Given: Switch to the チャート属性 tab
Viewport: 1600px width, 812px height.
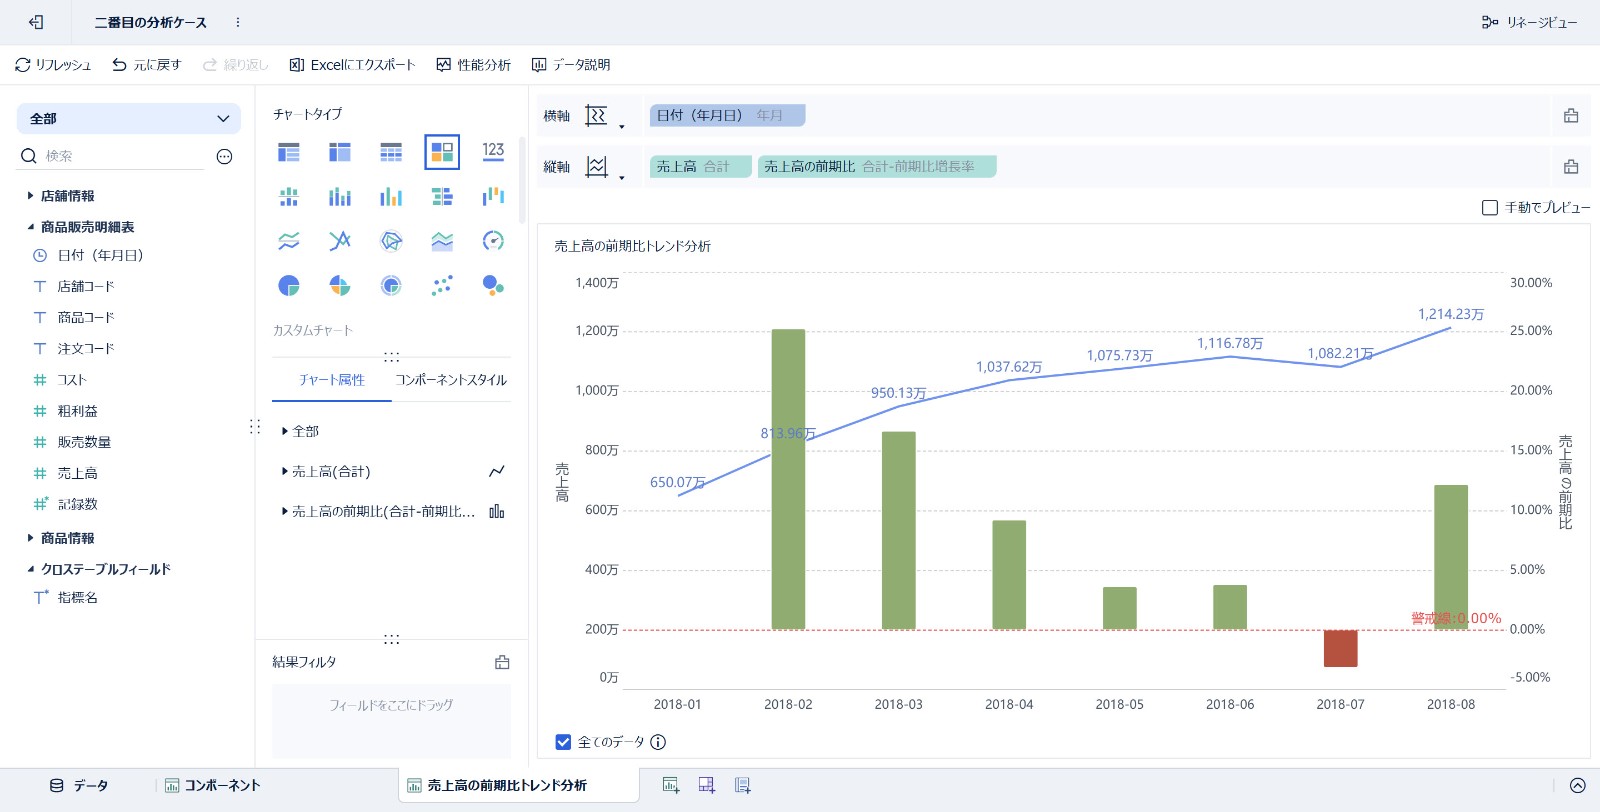Looking at the screenshot, I should click(332, 380).
